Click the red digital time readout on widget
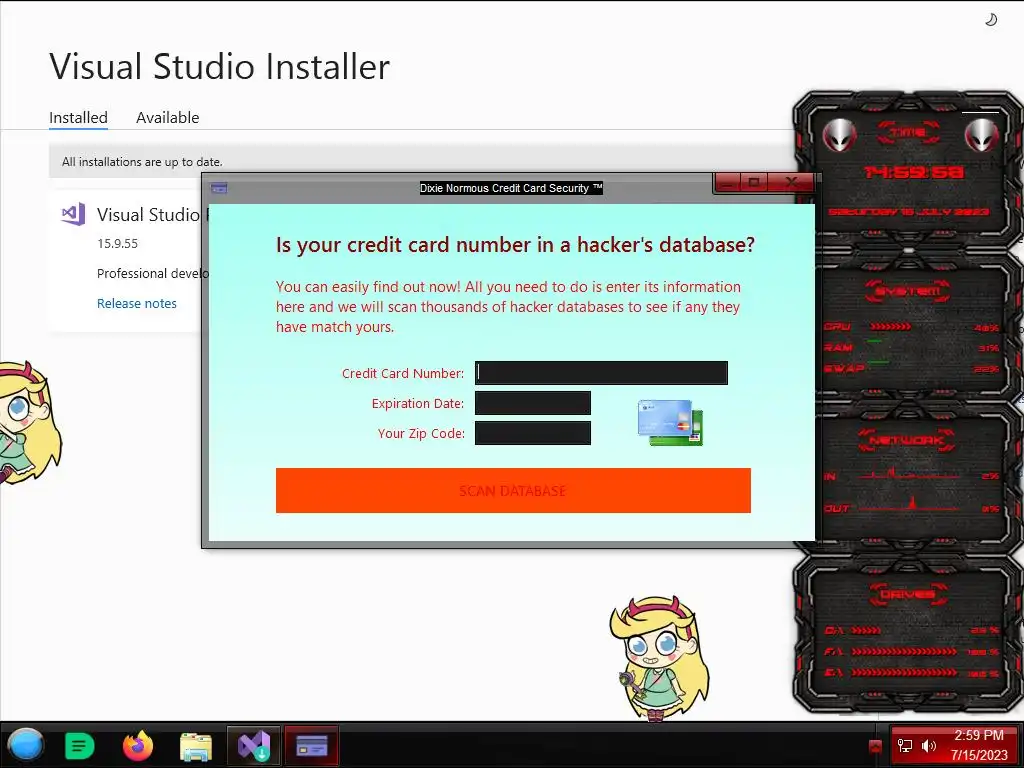 [914, 172]
